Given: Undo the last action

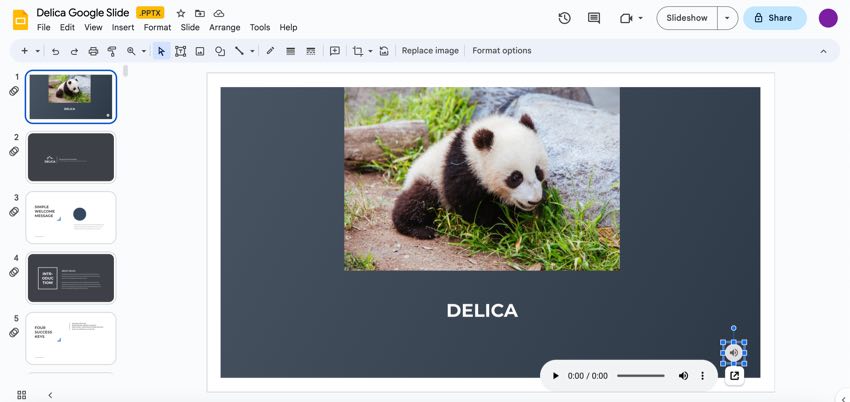Looking at the screenshot, I should (x=55, y=51).
